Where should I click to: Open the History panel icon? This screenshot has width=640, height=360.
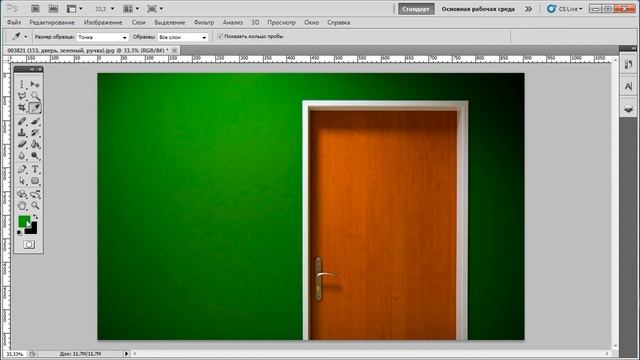(629, 64)
